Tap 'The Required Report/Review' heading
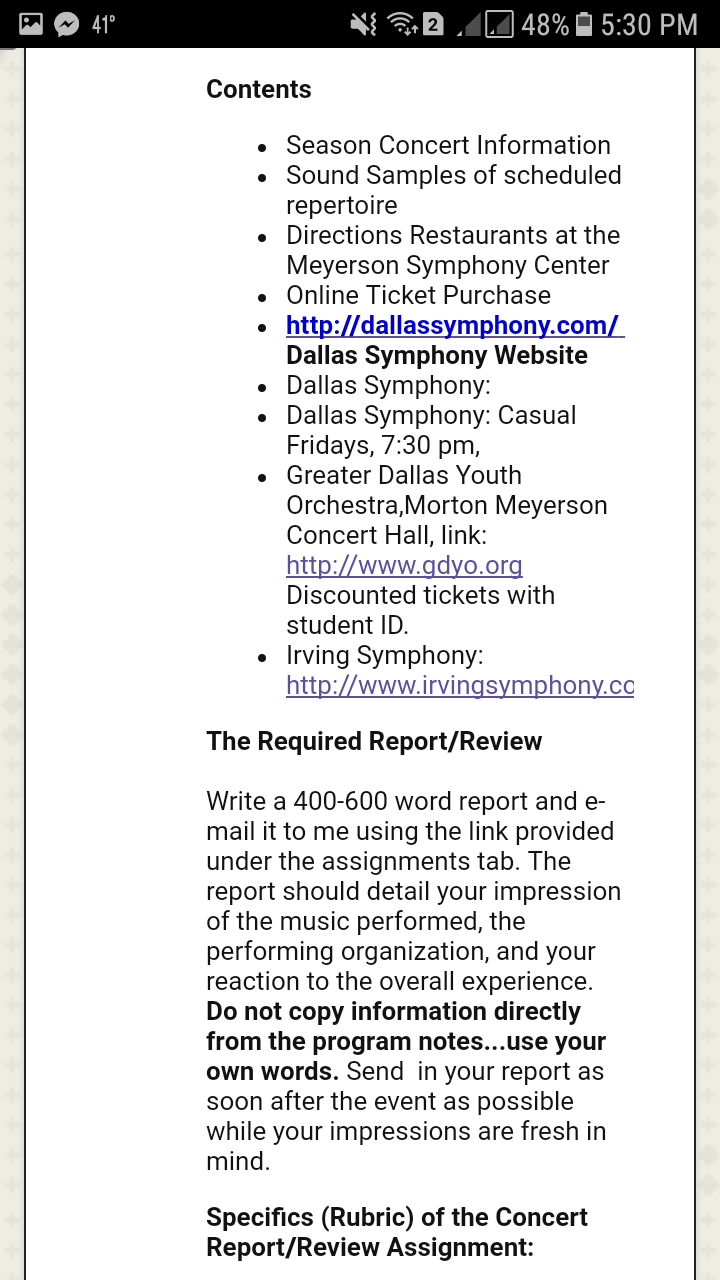This screenshot has height=1280, width=720. (x=374, y=741)
